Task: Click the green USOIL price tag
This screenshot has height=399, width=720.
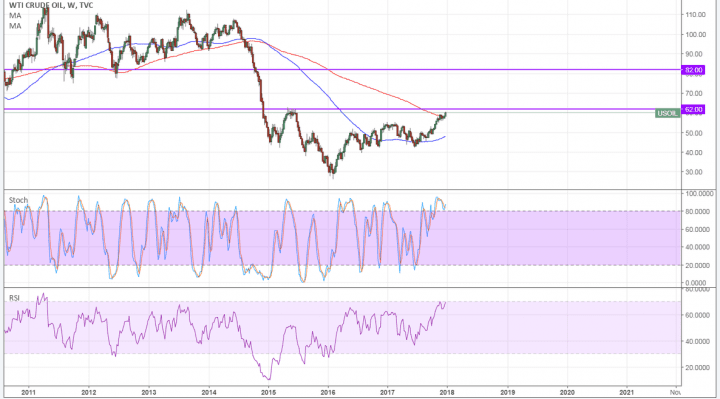Action: 667,113
